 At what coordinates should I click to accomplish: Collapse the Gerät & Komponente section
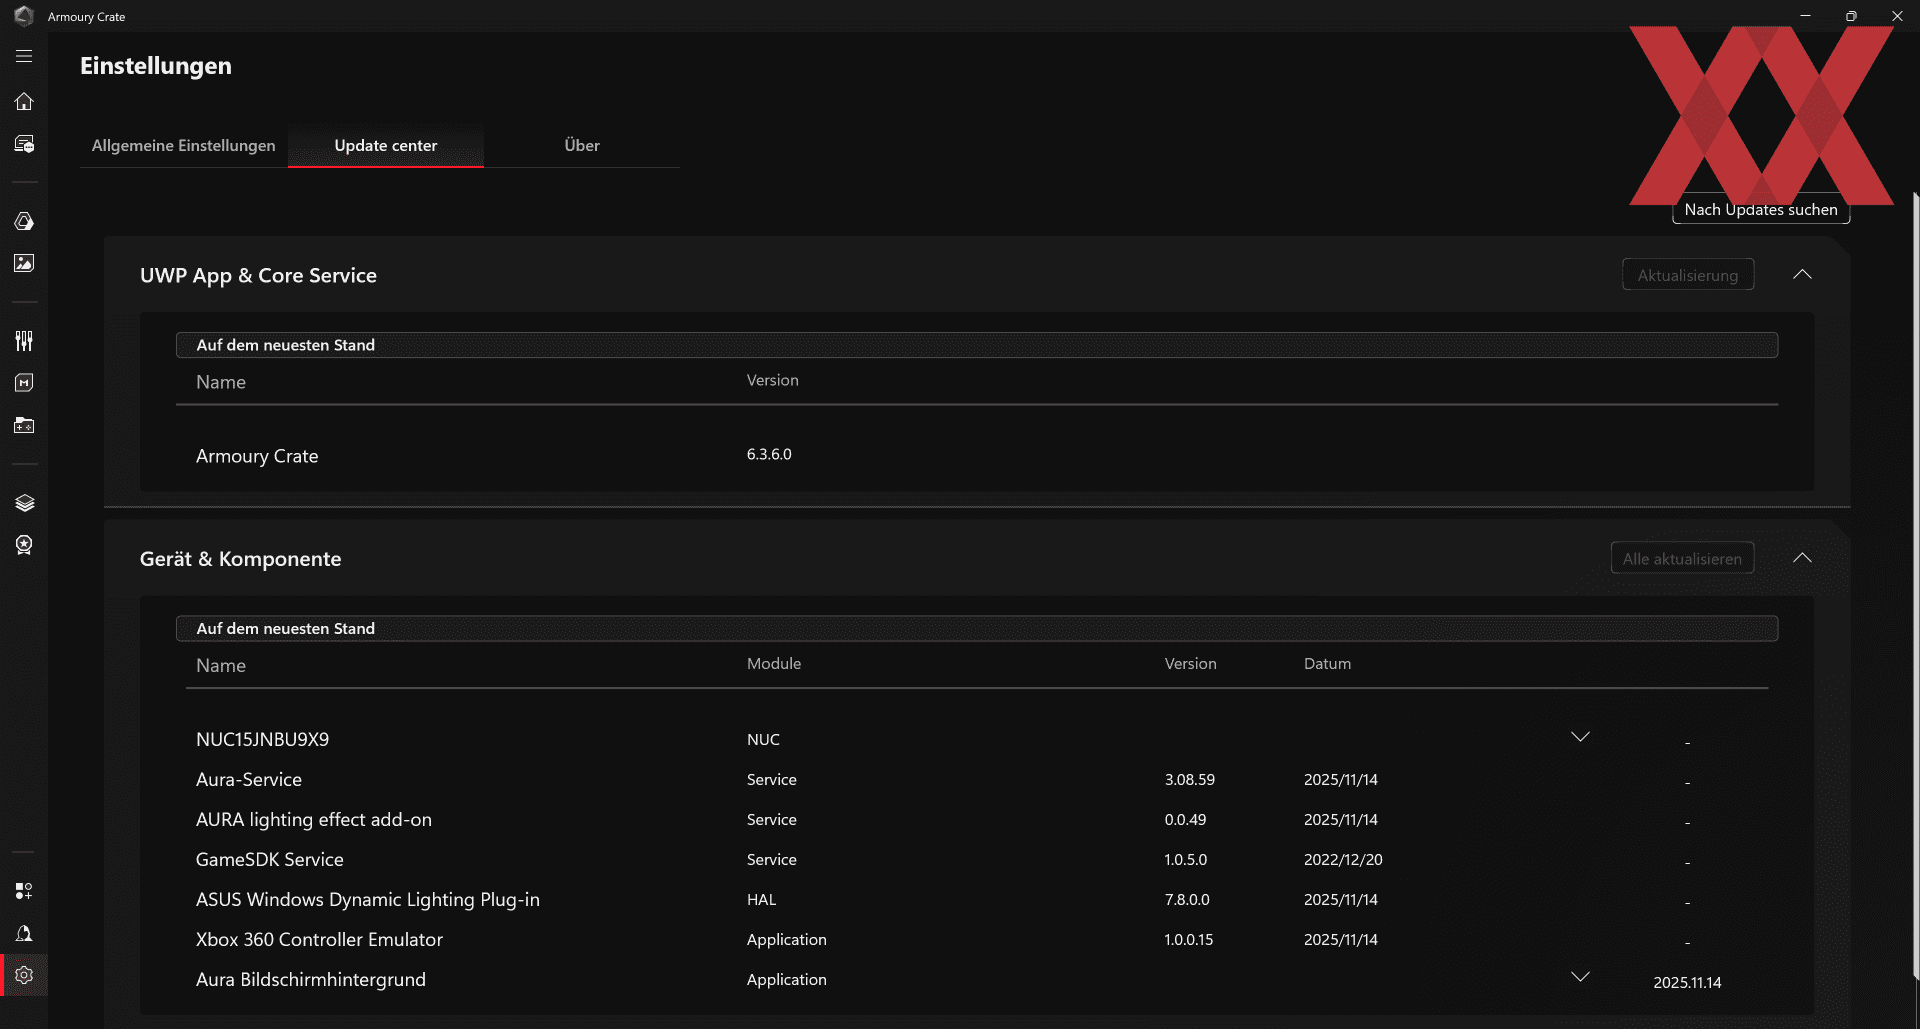coord(1802,558)
